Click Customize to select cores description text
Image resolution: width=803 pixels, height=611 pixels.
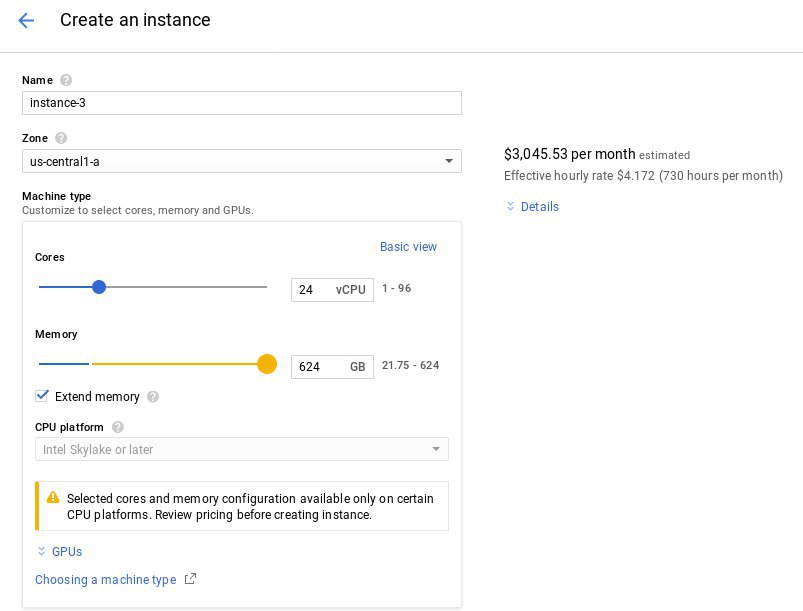[138, 210]
